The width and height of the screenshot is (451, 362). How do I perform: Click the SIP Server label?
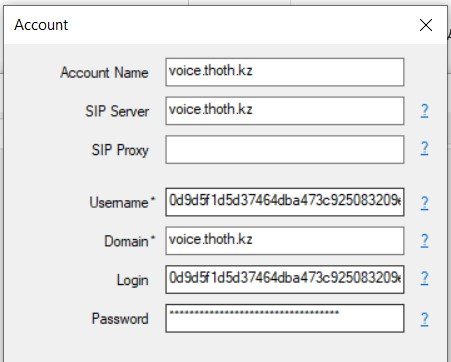[x=117, y=111]
